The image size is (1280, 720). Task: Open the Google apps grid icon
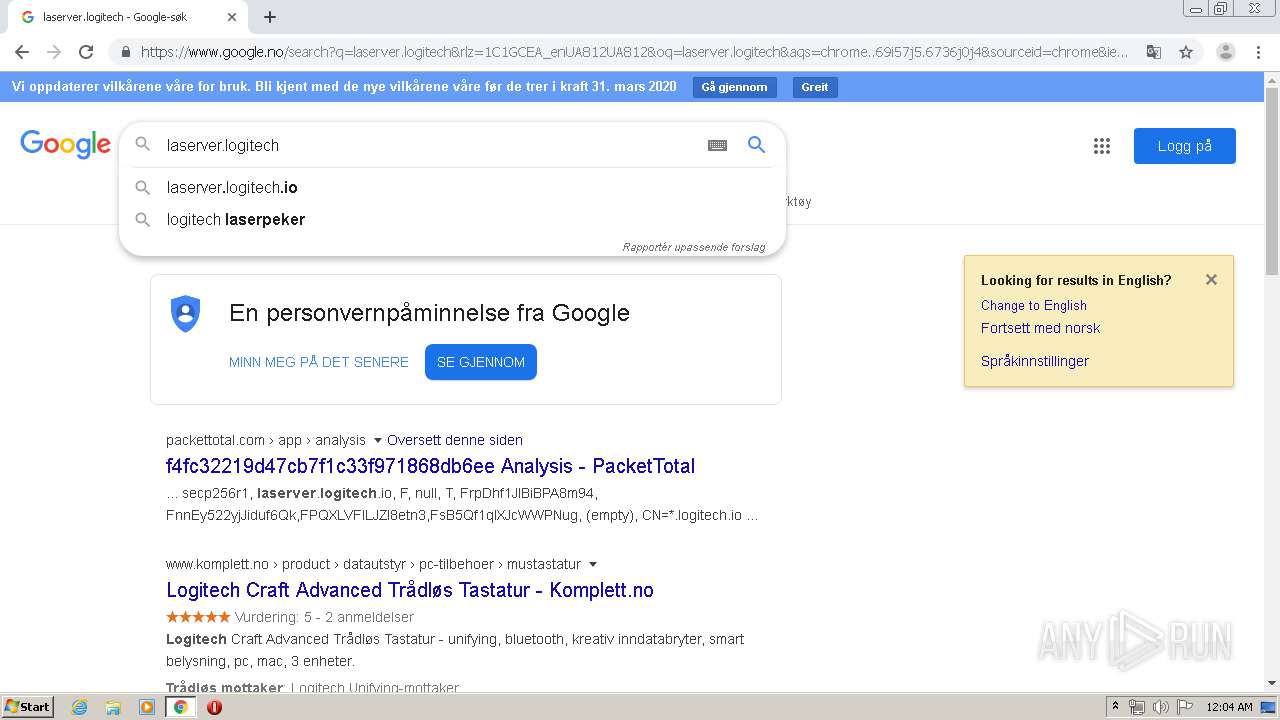click(1102, 146)
